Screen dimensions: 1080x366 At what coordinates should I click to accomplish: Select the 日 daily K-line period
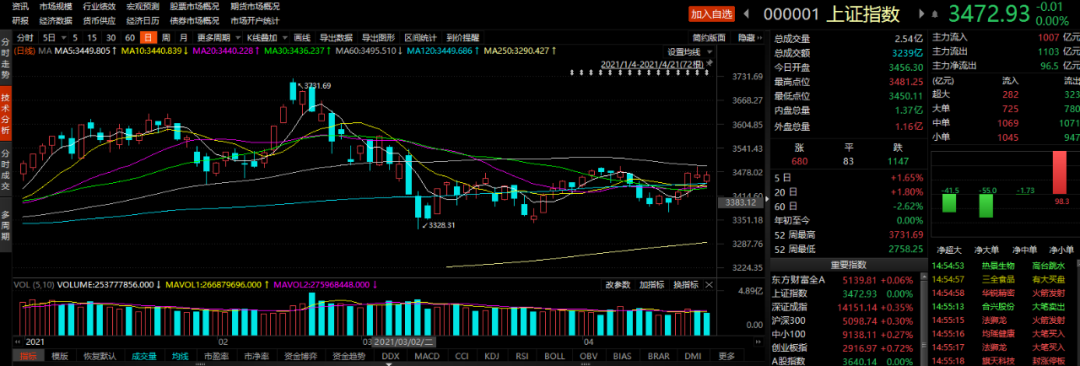coord(147,37)
